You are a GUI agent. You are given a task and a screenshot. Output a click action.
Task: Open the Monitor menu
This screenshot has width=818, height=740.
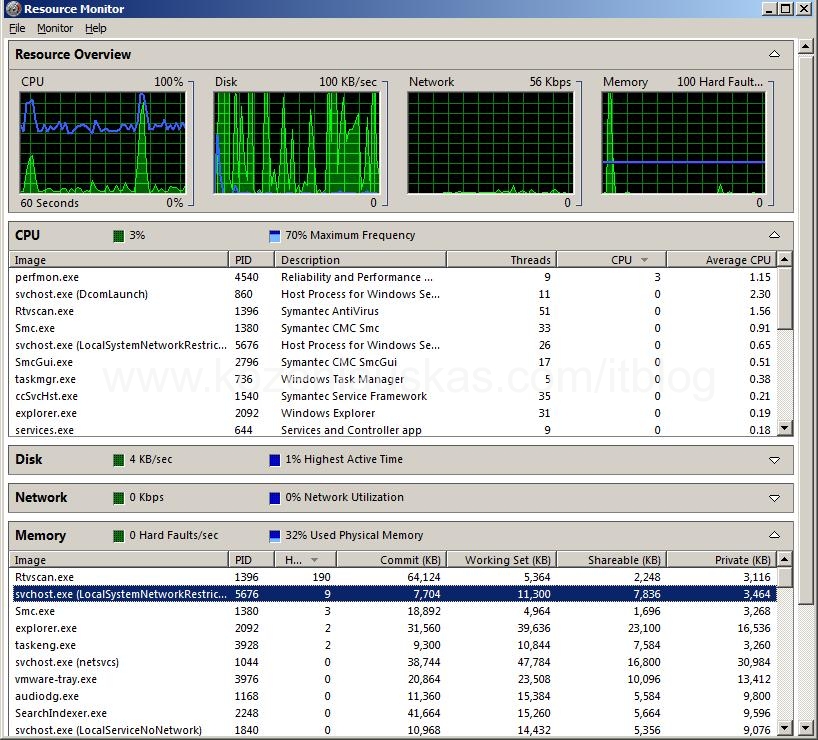pyautogui.click(x=55, y=28)
